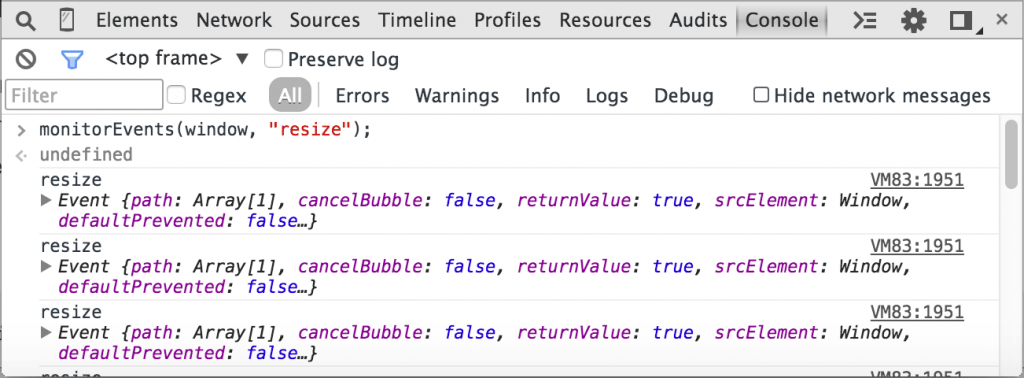The image size is (1024, 378).
Task: Show the drawer console icon
Action: tap(865, 21)
